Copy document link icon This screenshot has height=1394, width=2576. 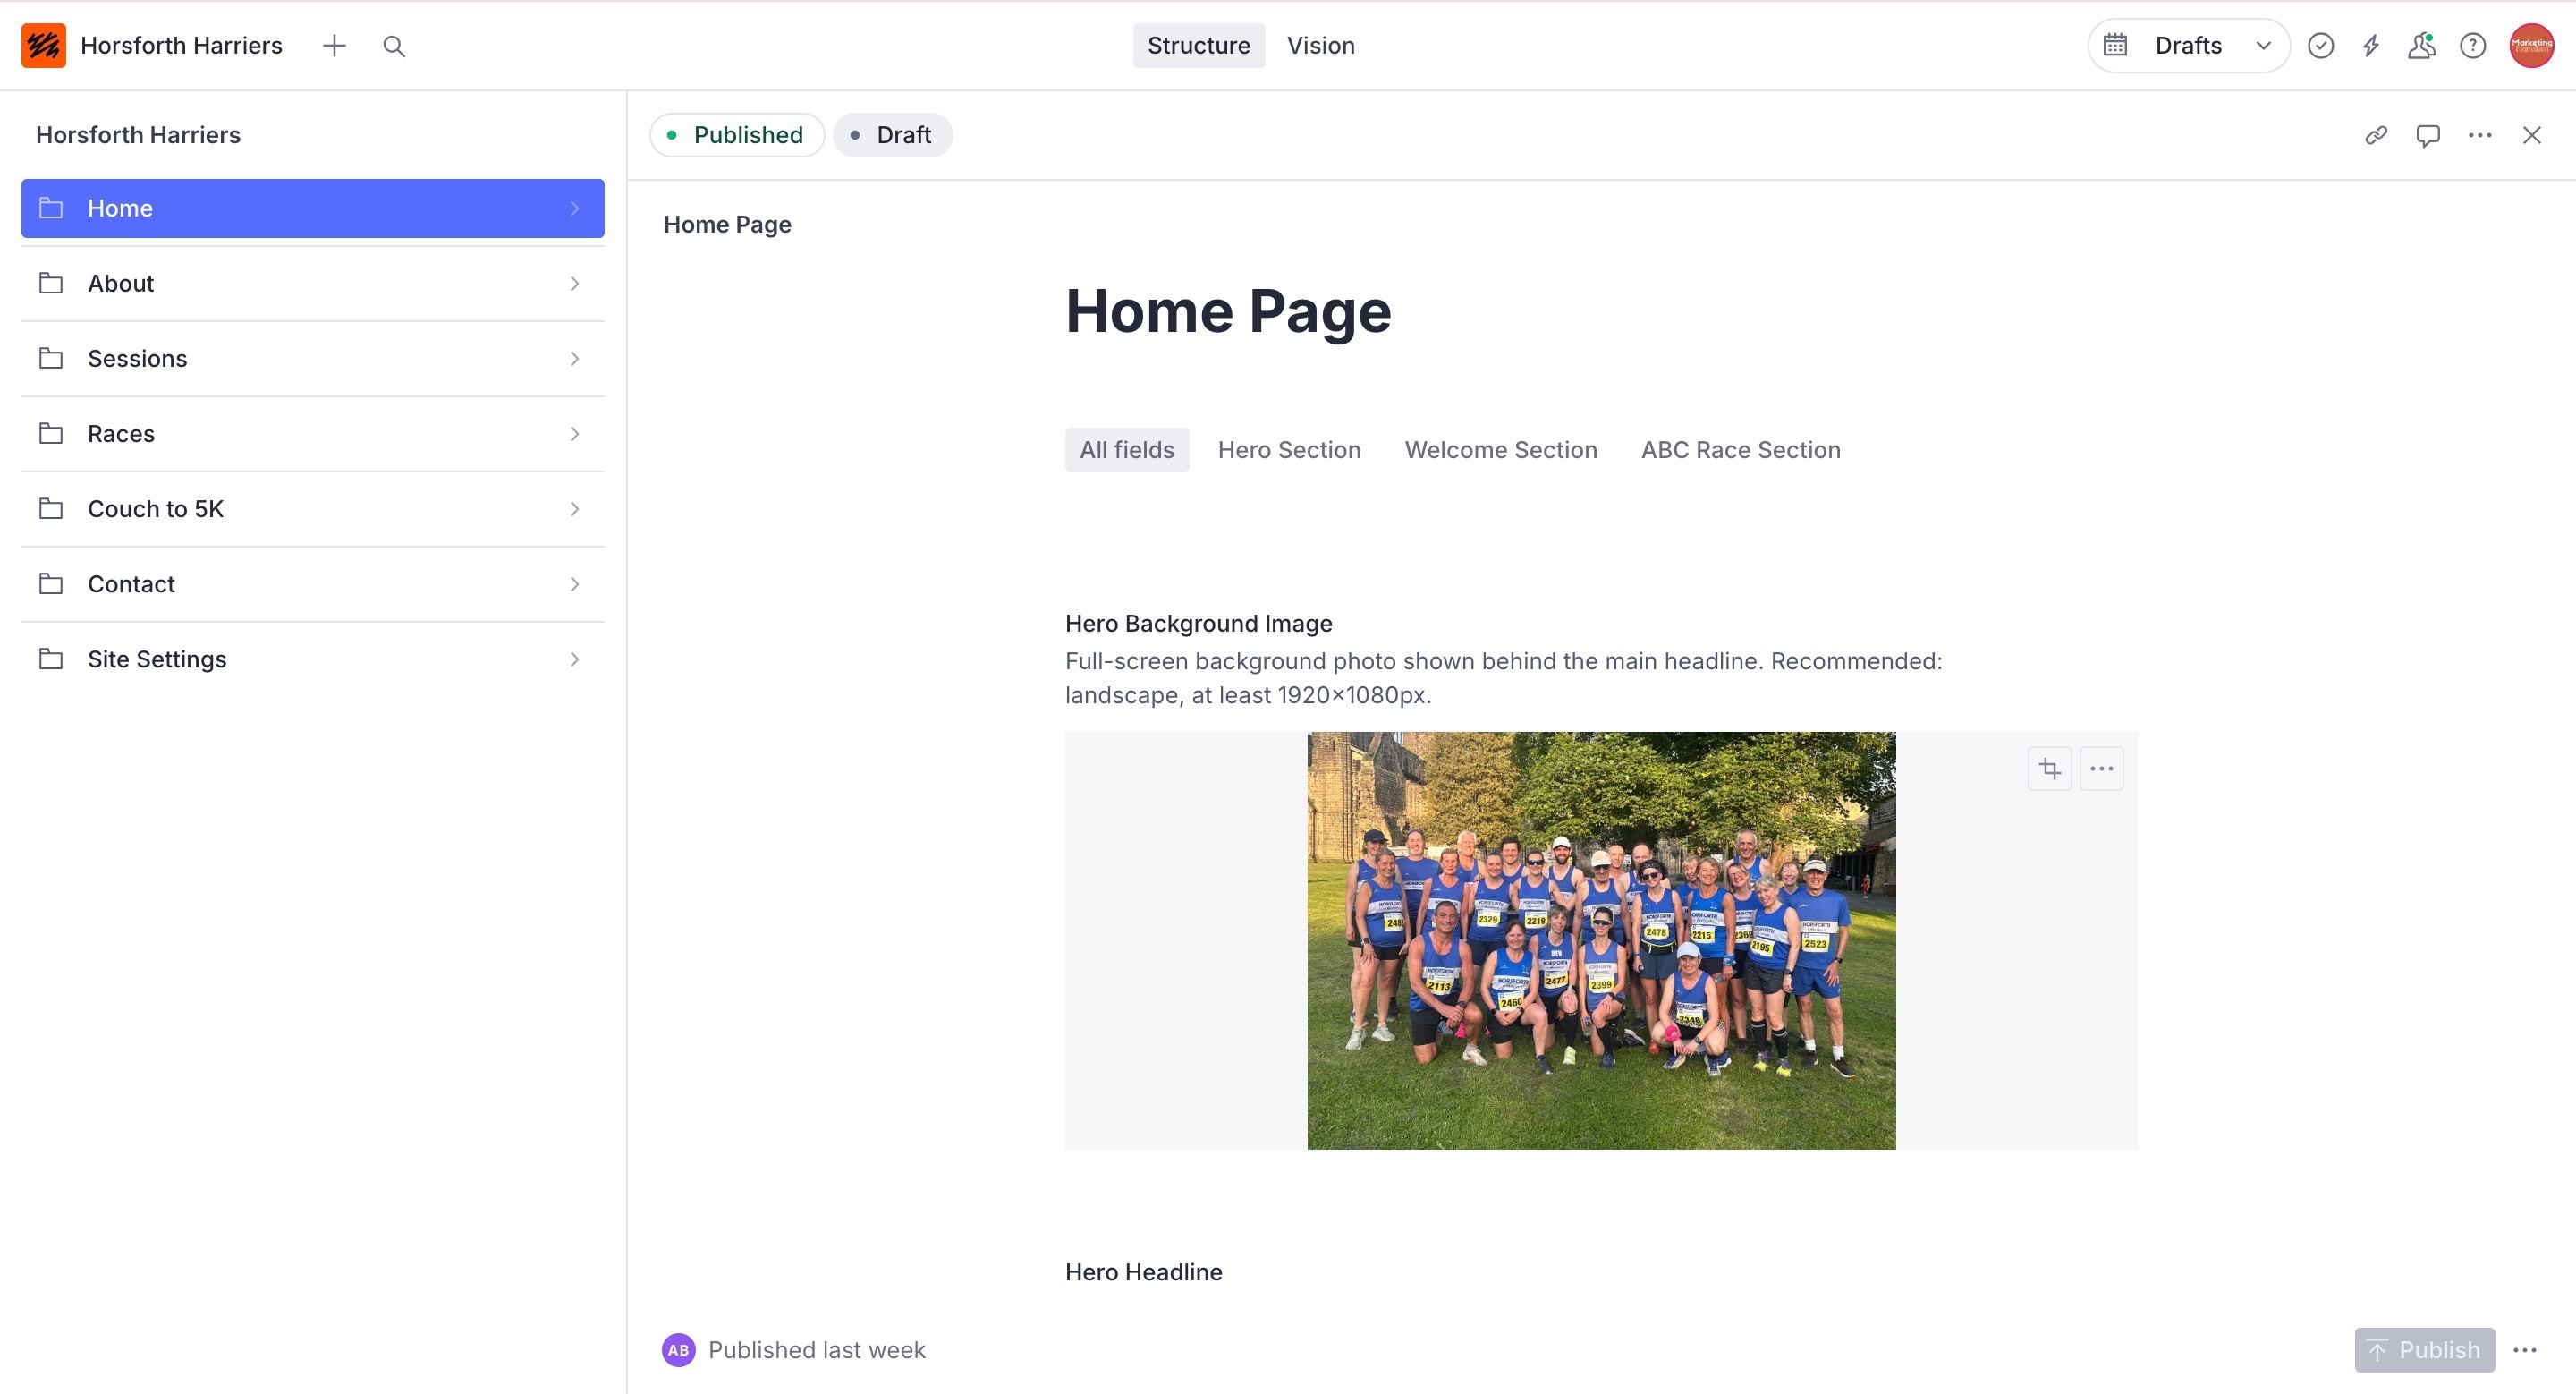coord(2376,135)
